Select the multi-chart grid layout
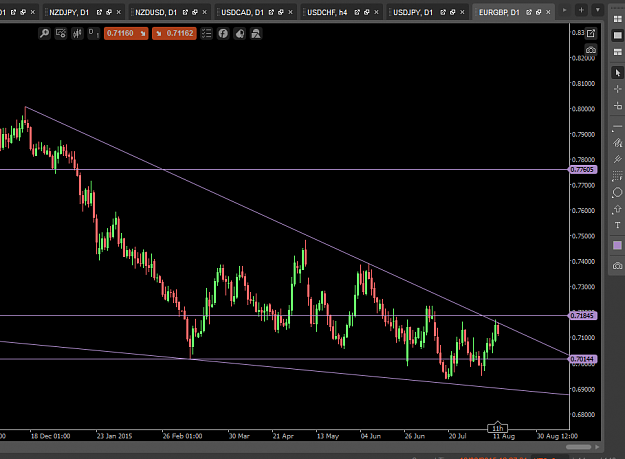 coord(617,19)
